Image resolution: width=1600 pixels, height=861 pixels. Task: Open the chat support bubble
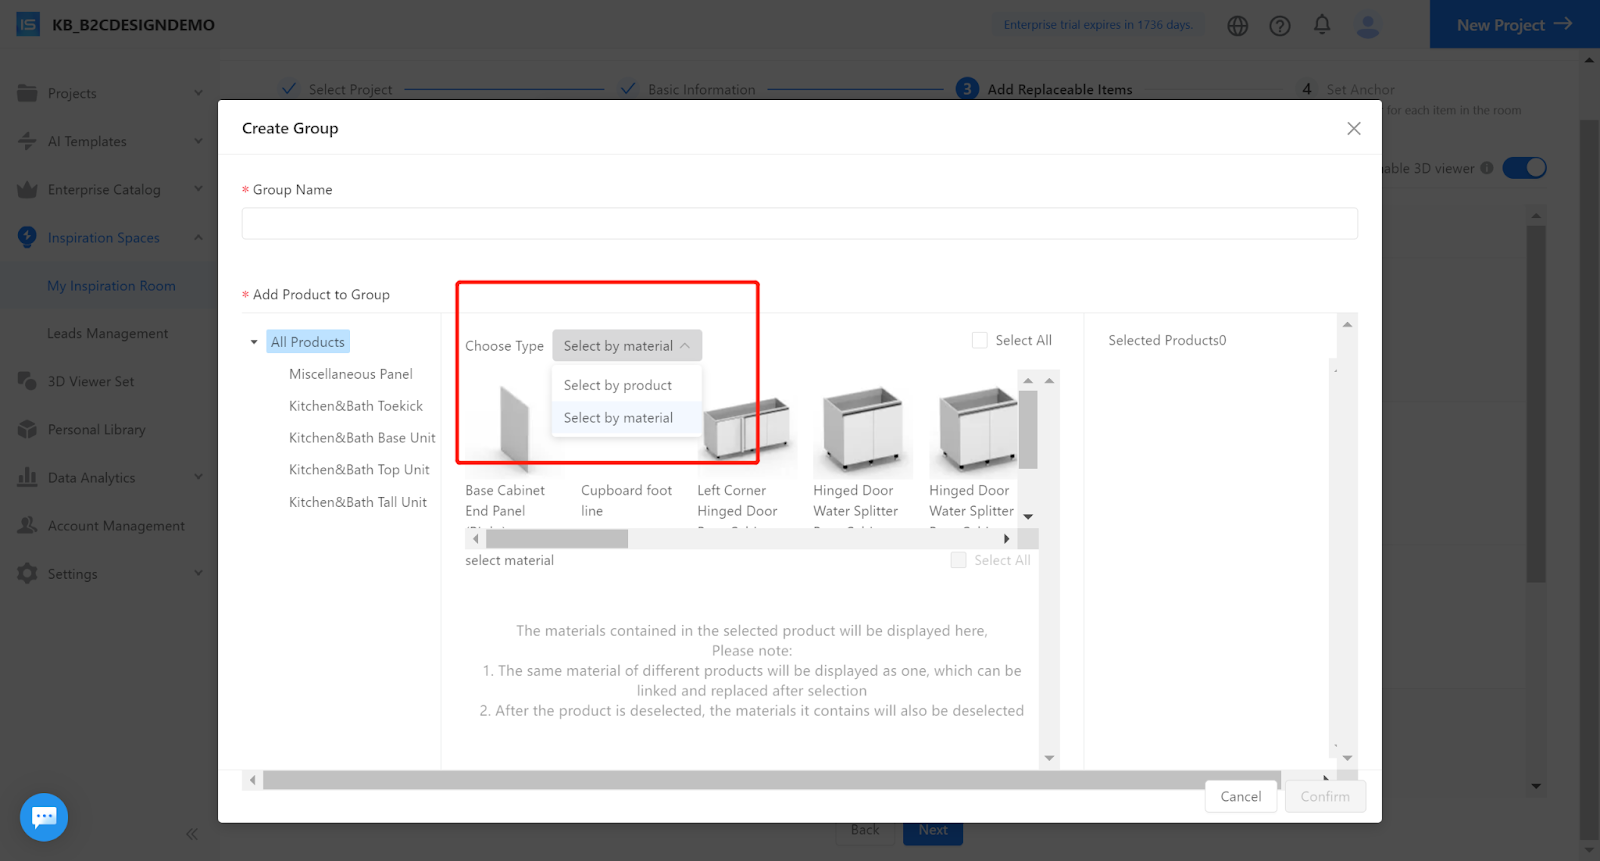click(44, 817)
